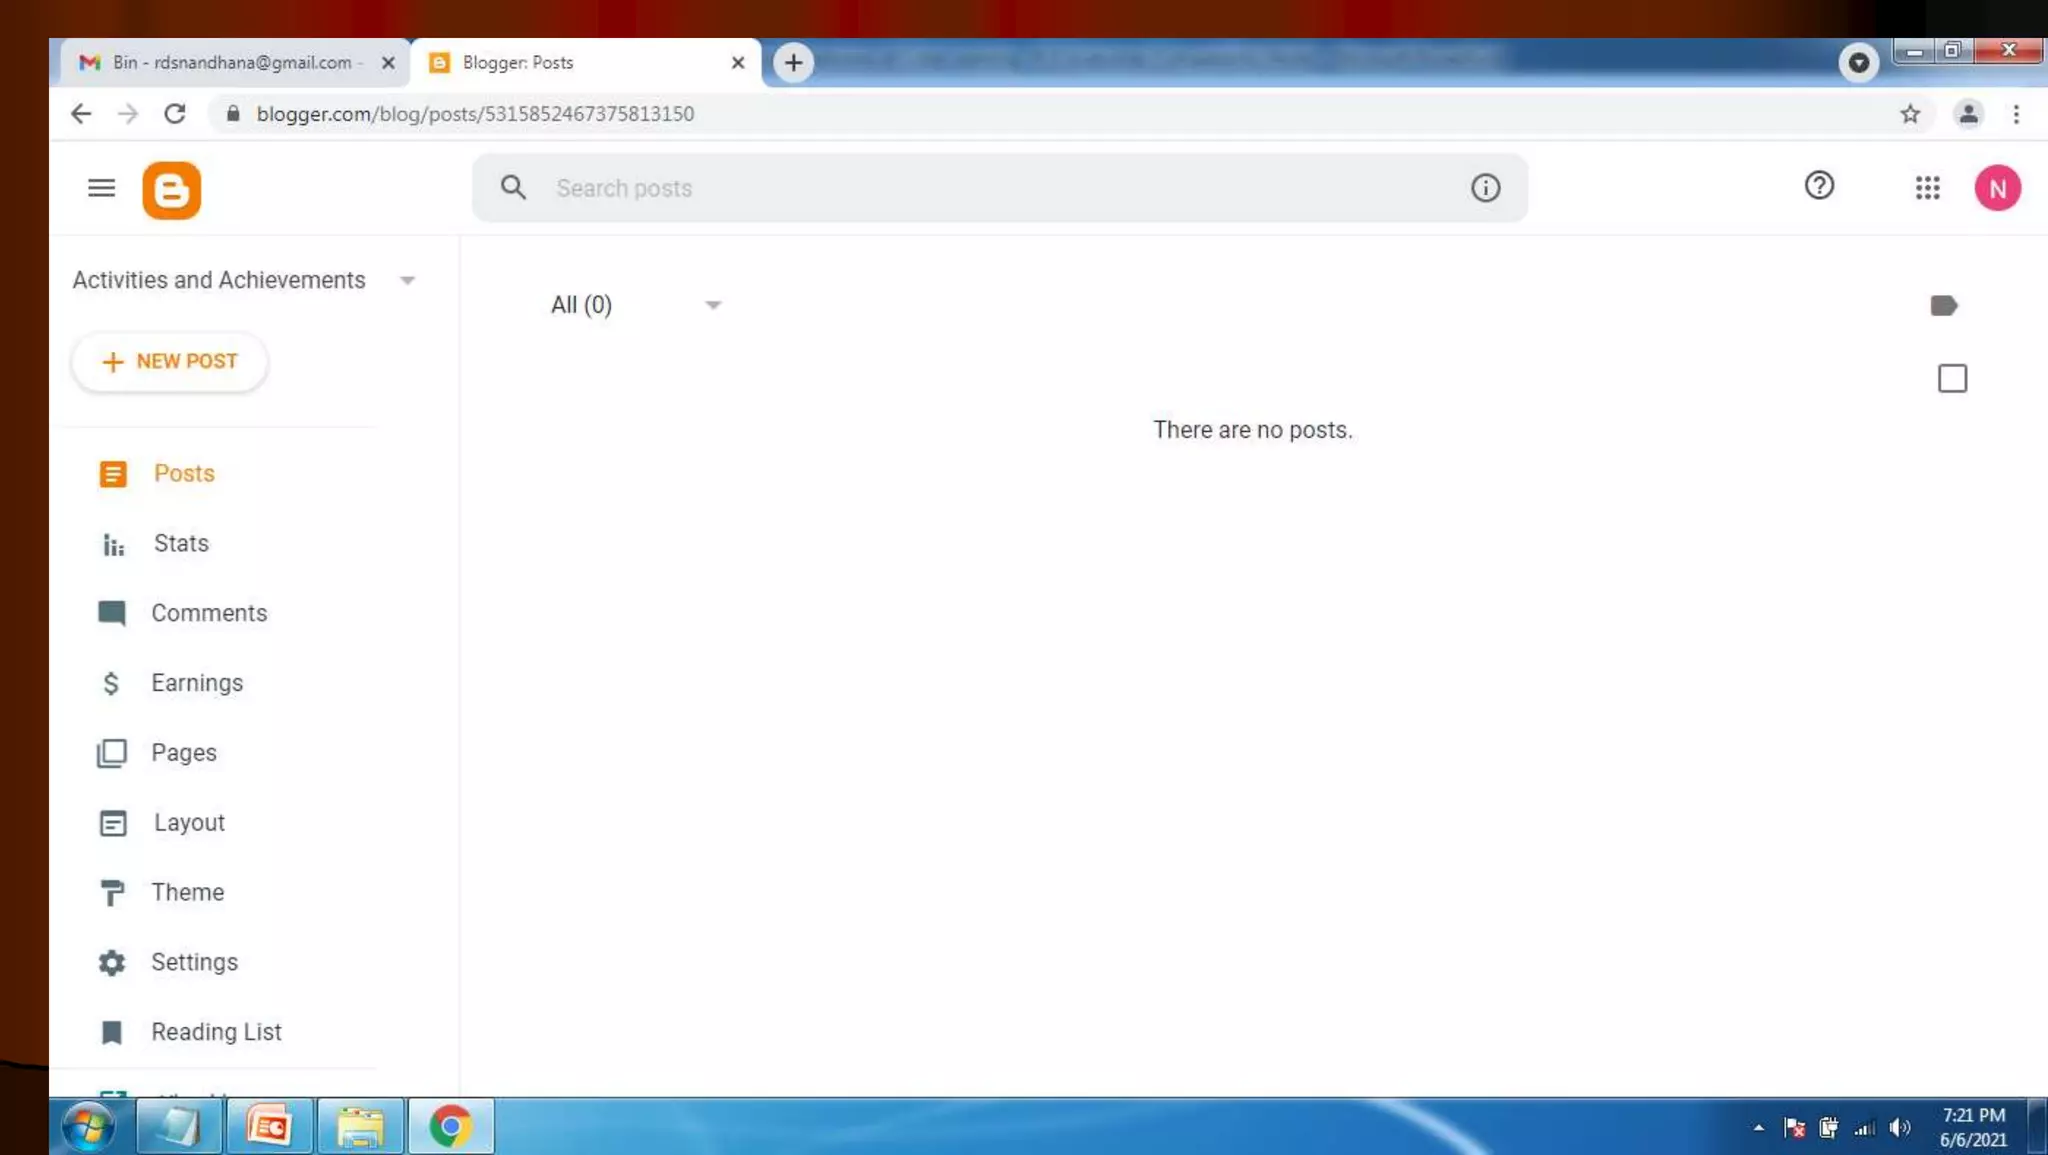Click the label tag icon
Viewport: 2048px width, 1155px height.
(x=1943, y=306)
